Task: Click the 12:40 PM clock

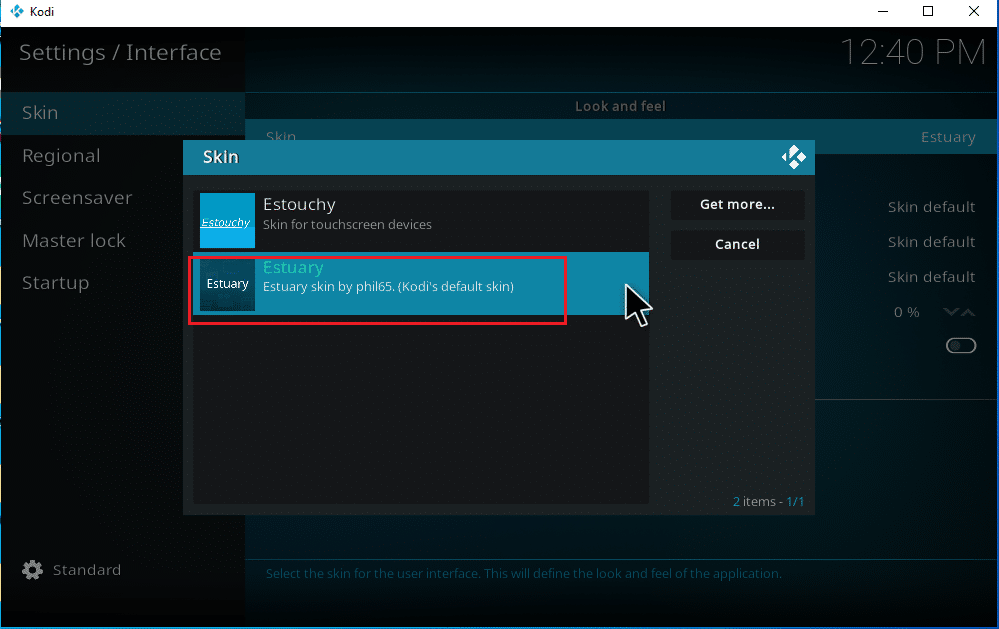Action: point(913,52)
